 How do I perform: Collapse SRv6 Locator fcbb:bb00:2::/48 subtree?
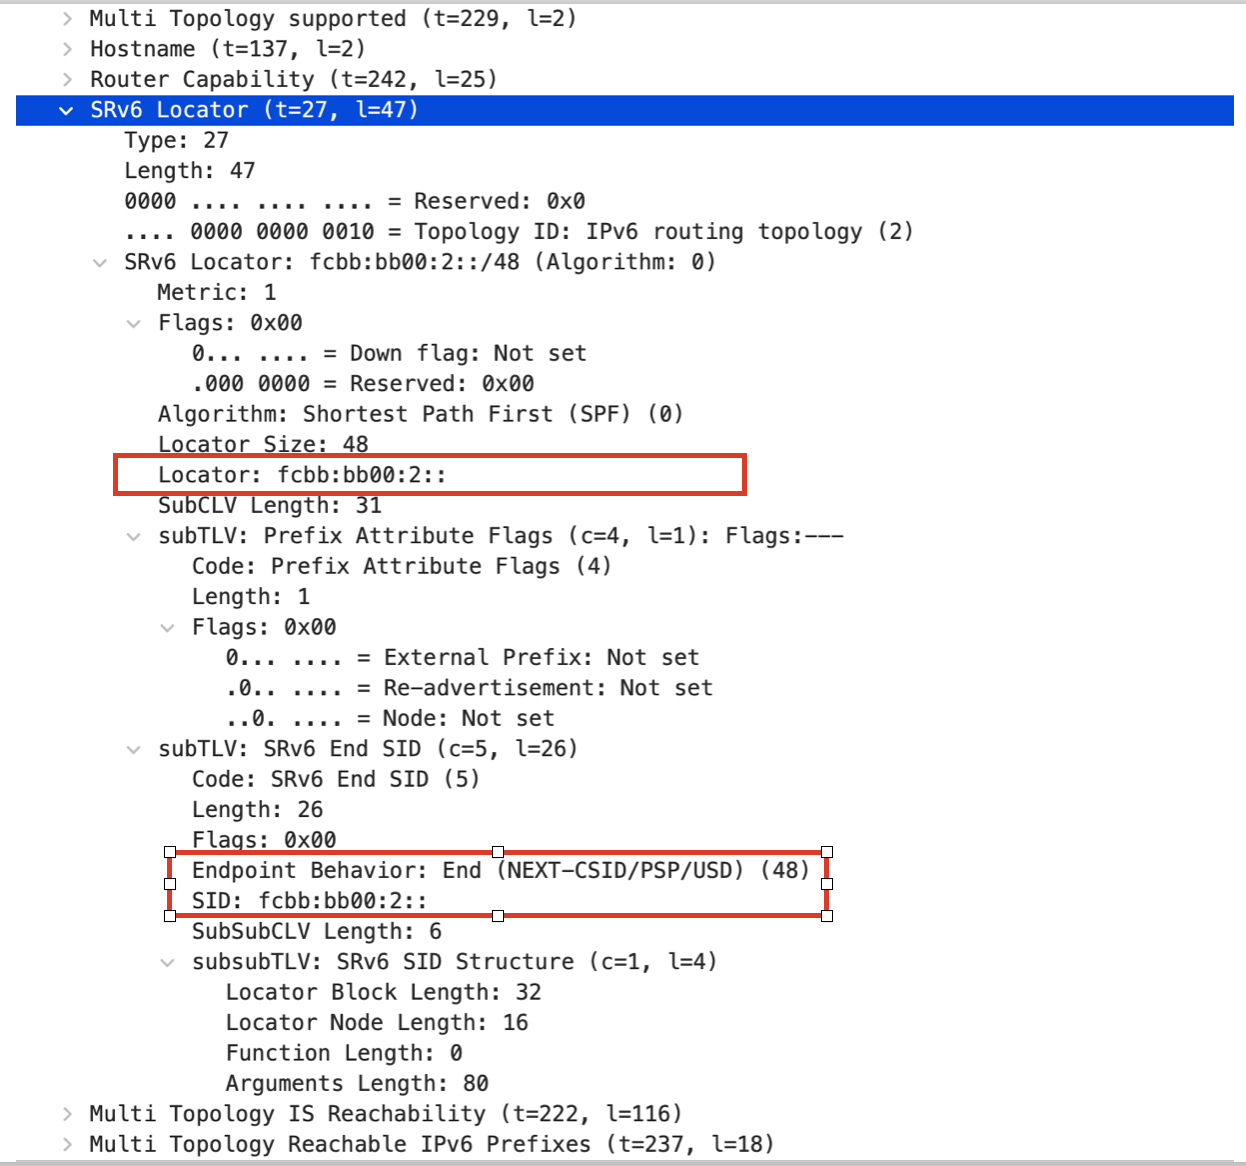pos(100,262)
